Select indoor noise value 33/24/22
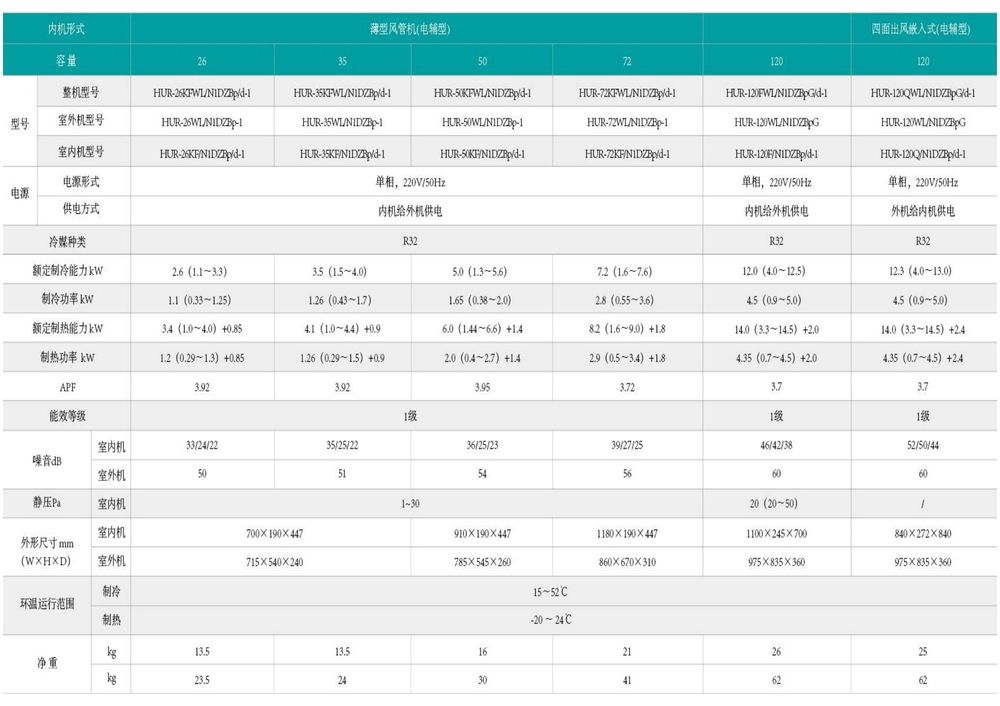Screen dimensions: 1000x706 click(x=202, y=445)
